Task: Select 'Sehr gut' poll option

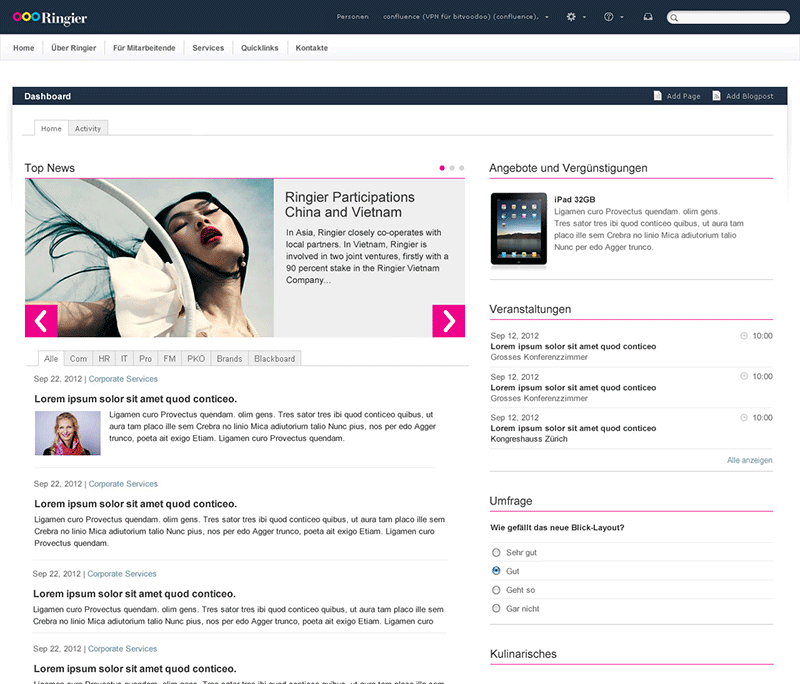Action: pyautogui.click(x=496, y=552)
